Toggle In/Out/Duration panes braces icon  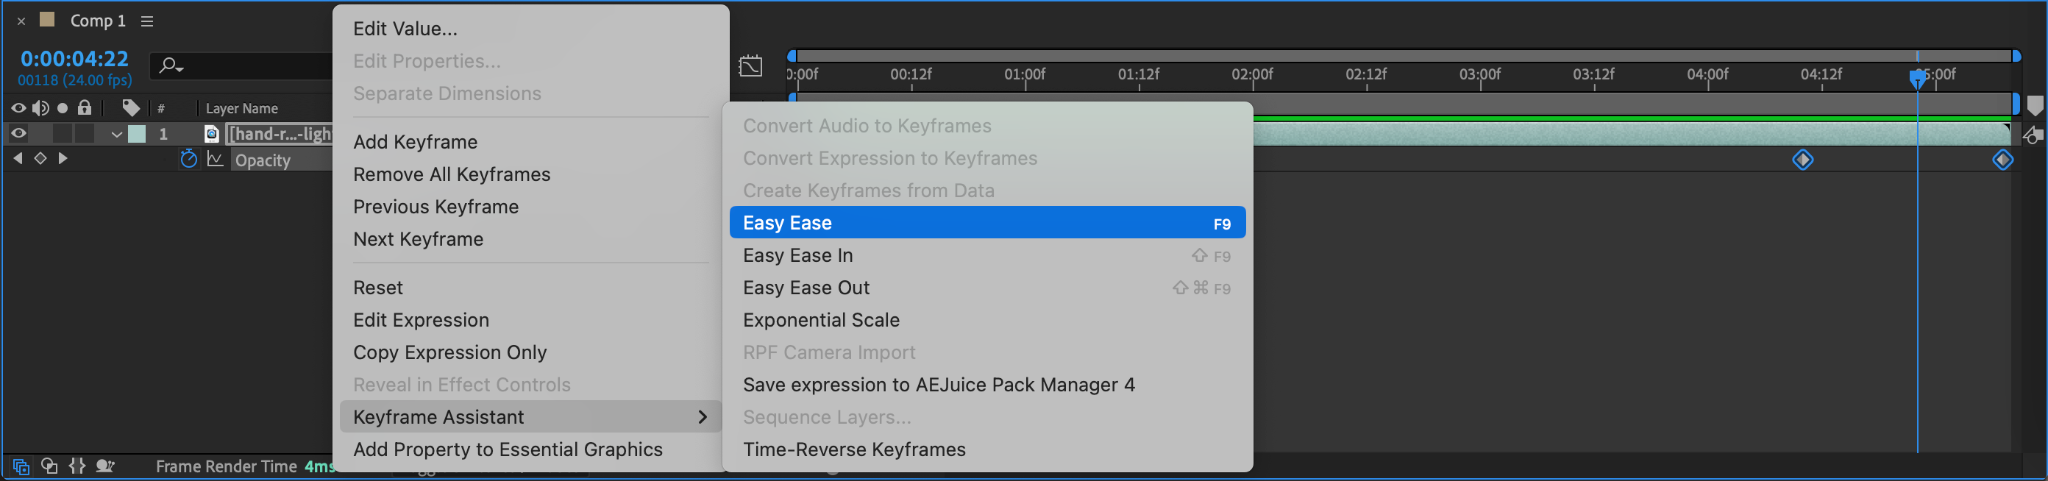(x=77, y=466)
